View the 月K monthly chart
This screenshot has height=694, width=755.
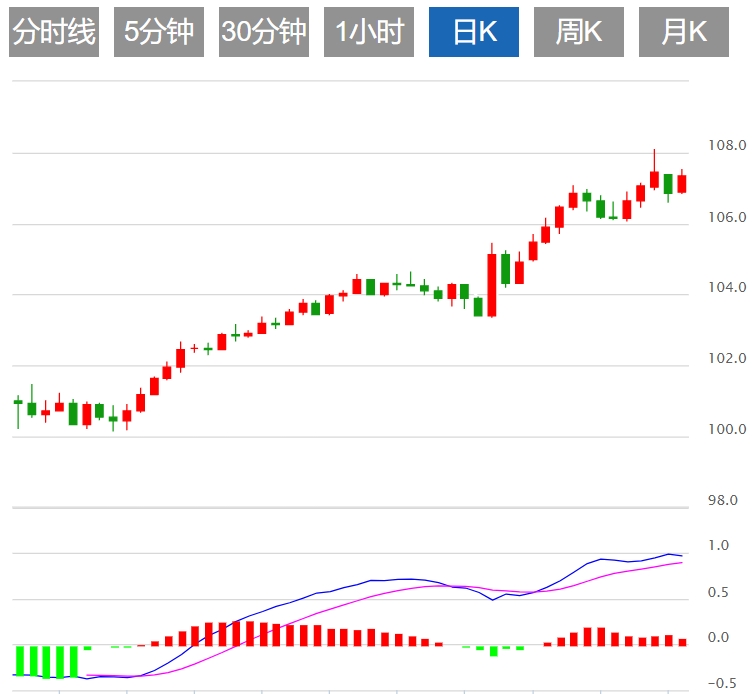tap(684, 32)
